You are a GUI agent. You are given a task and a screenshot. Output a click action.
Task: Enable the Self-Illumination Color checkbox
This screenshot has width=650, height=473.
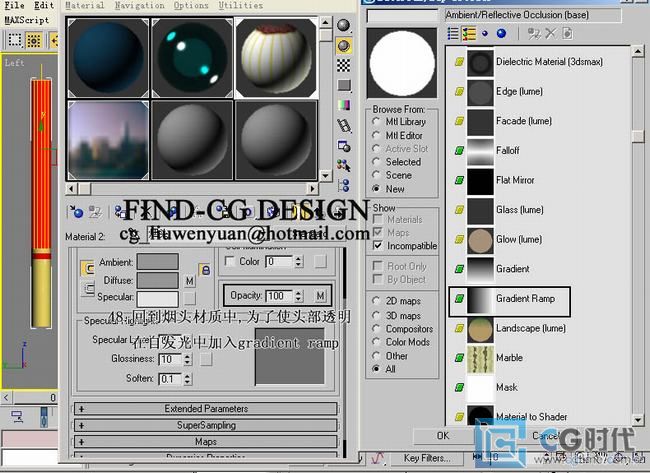[229, 261]
